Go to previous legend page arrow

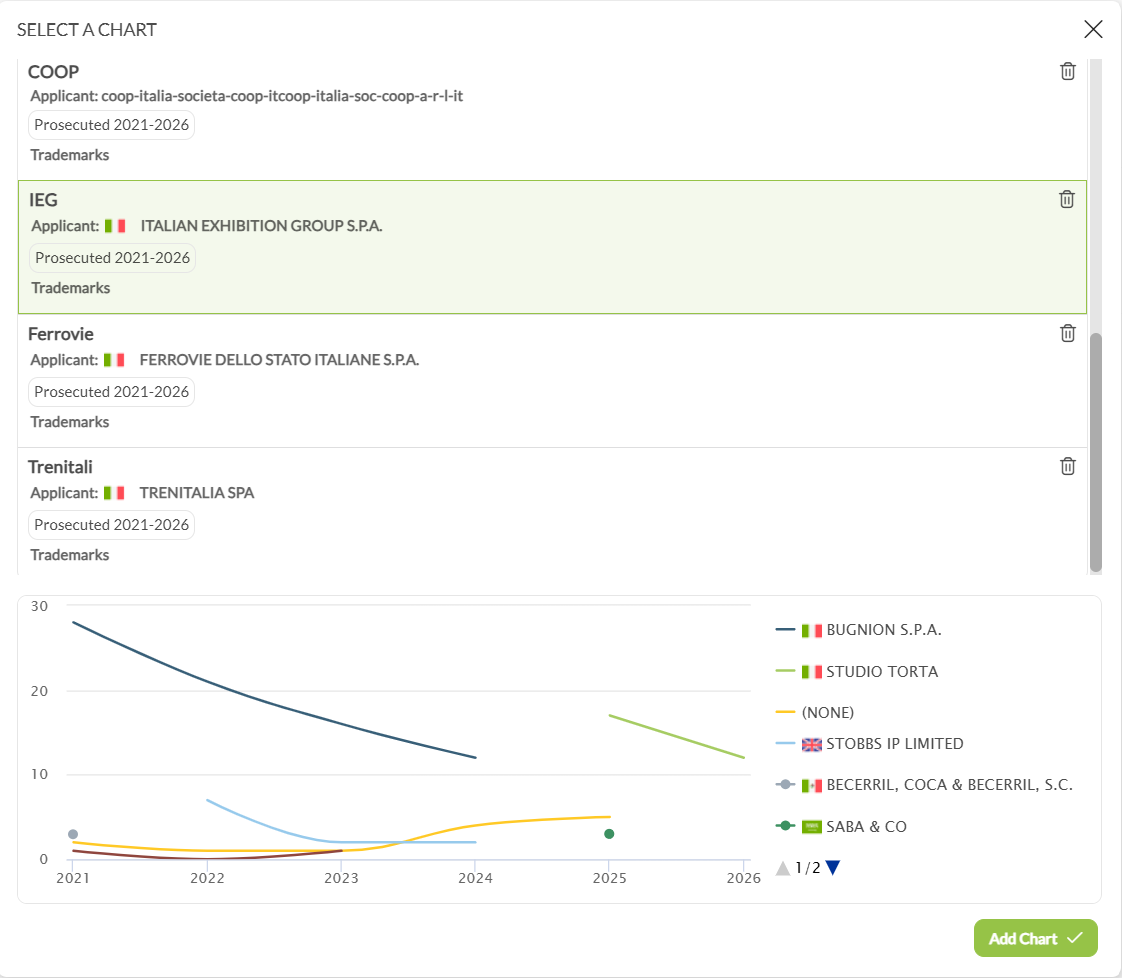coord(783,868)
